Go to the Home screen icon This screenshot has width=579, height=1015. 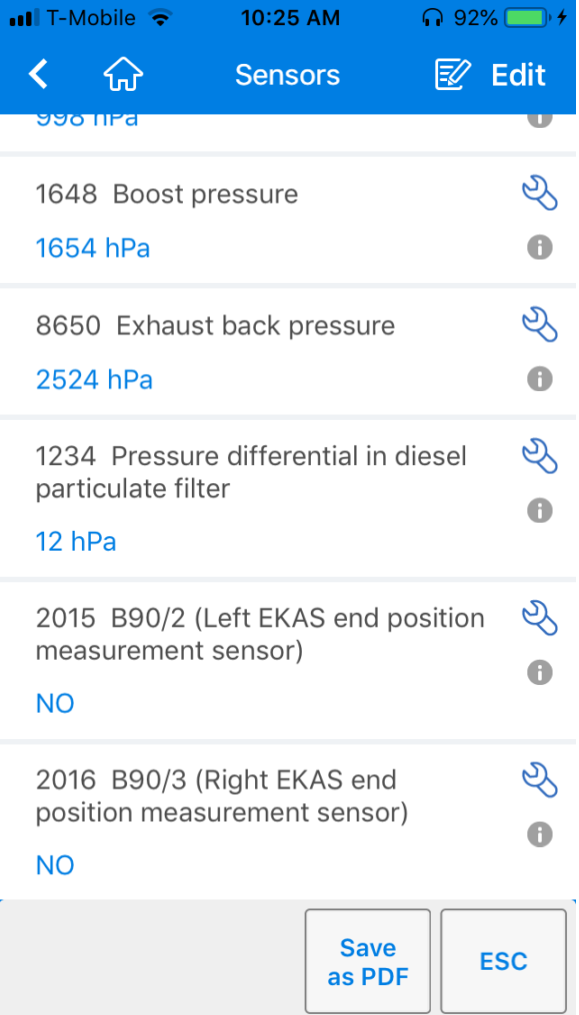coord(123,75)
